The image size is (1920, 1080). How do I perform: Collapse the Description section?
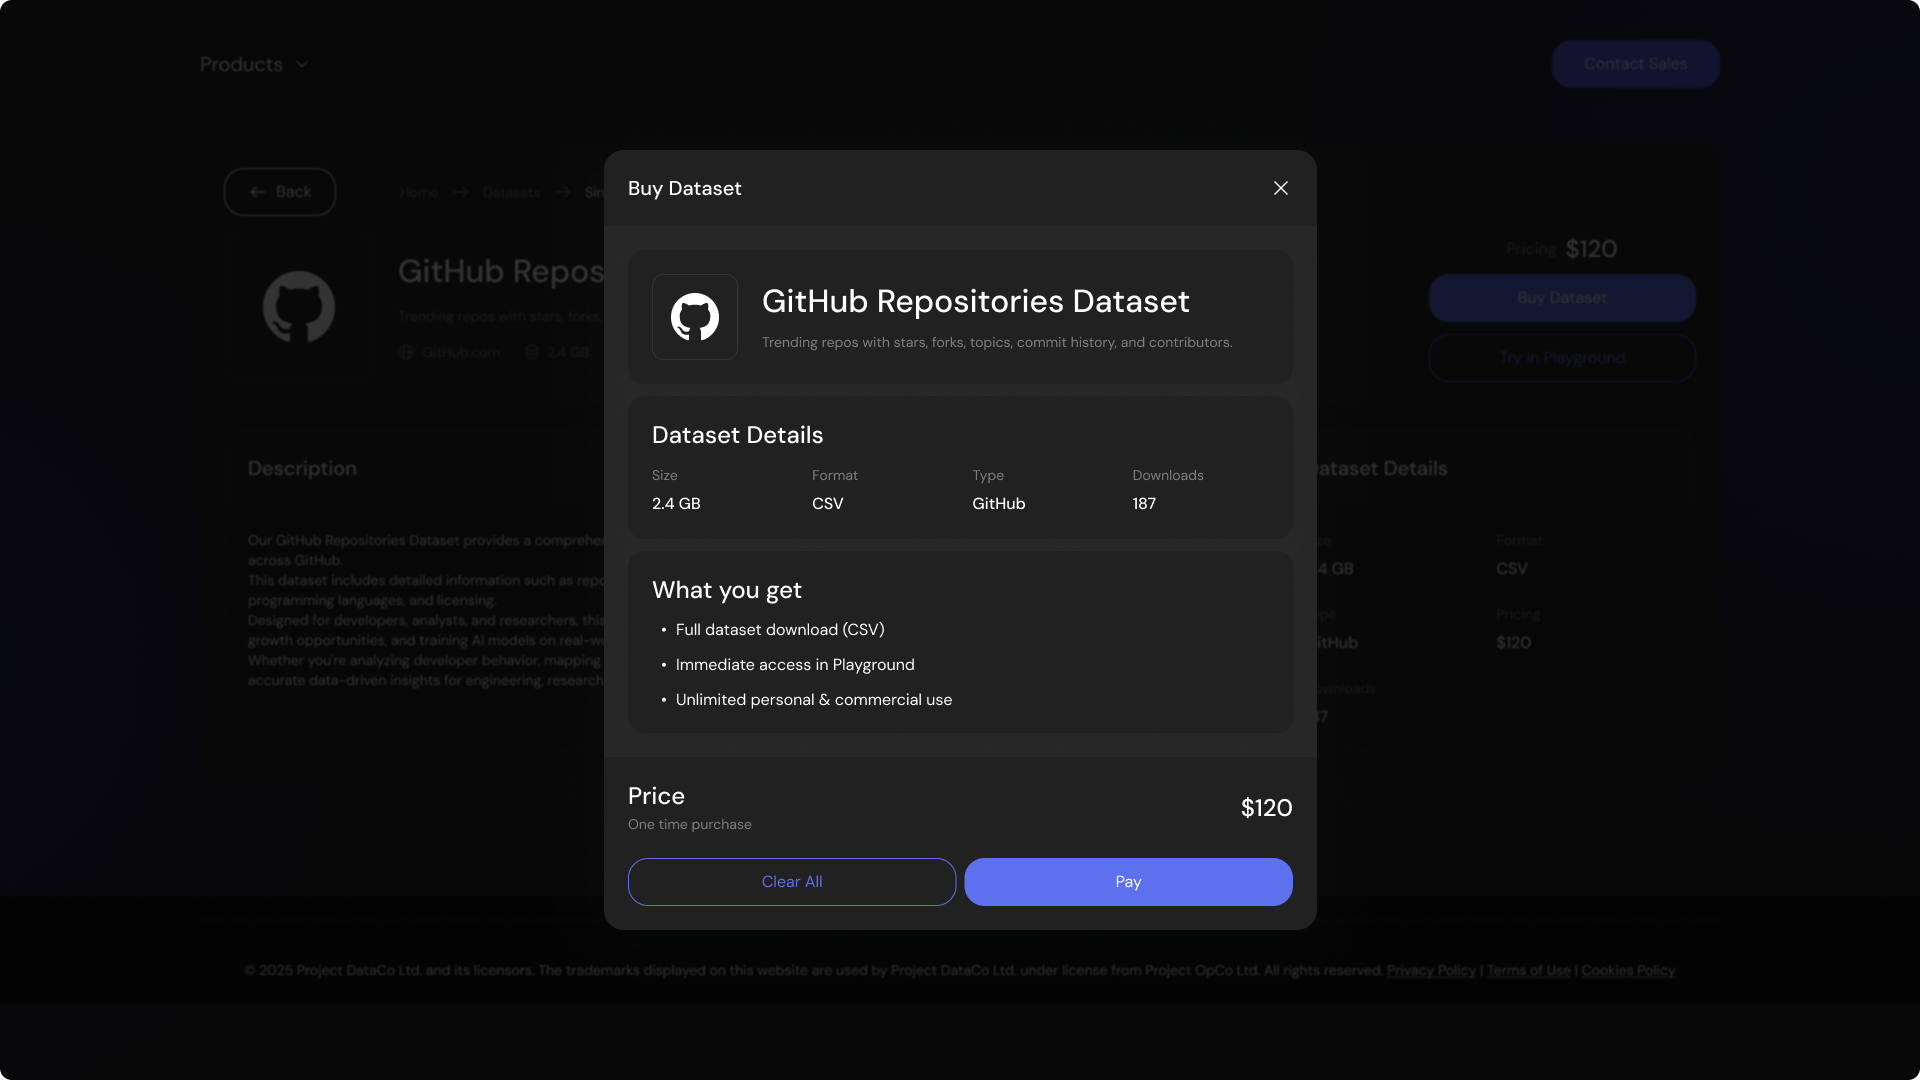(x=302, y=468)
